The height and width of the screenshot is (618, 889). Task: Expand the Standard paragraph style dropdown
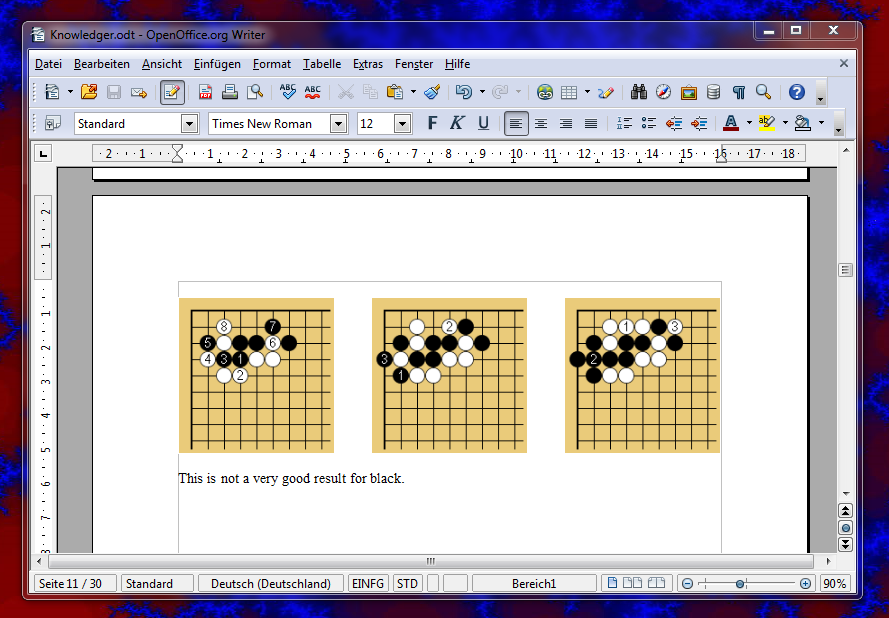pyautogui.click(x=189, y=124)
